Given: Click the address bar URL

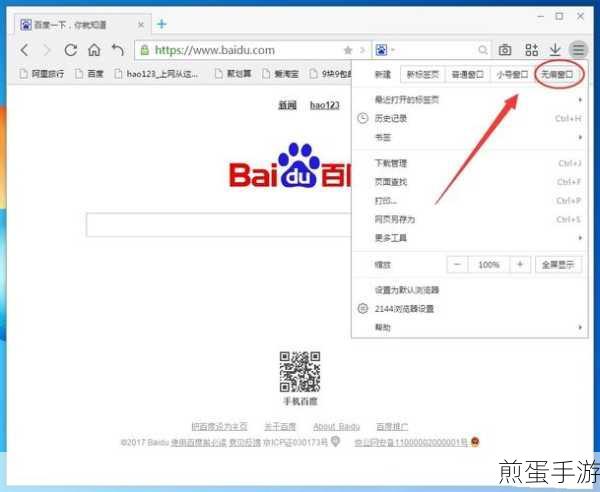Looking at the screenshot, I should pos(215,50).
